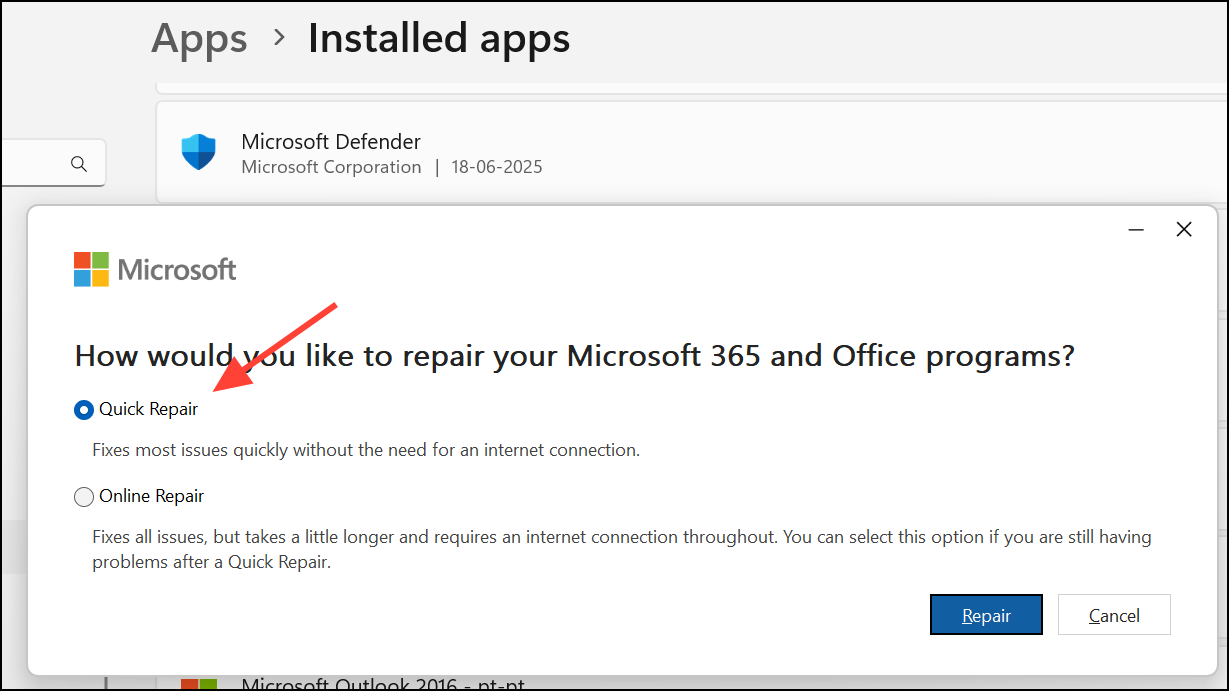Close the Microsoft repair dialog window
1229x691 pixels.
(x=1184, y=230)
